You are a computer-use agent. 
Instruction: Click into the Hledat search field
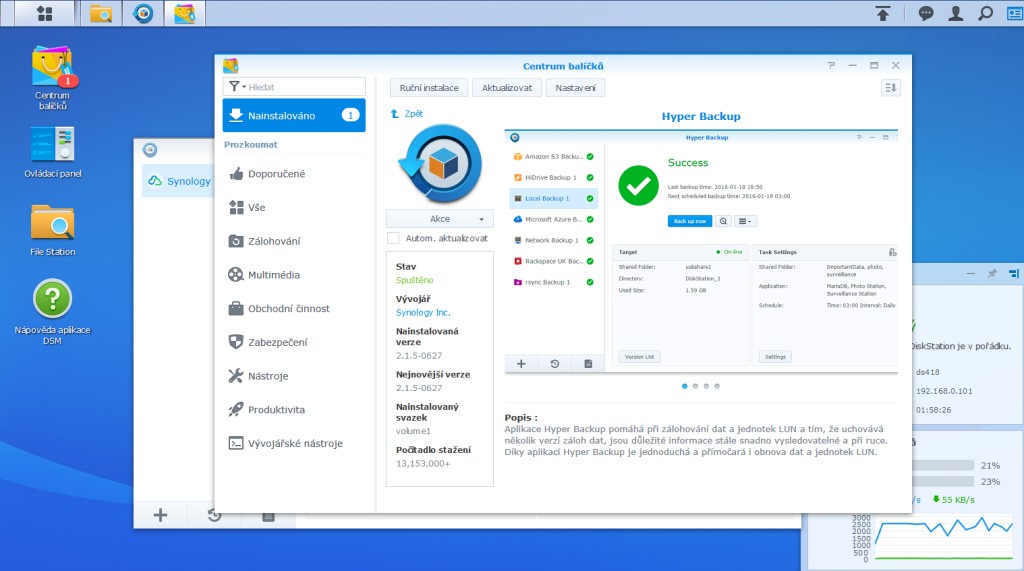tap(304, 87)
